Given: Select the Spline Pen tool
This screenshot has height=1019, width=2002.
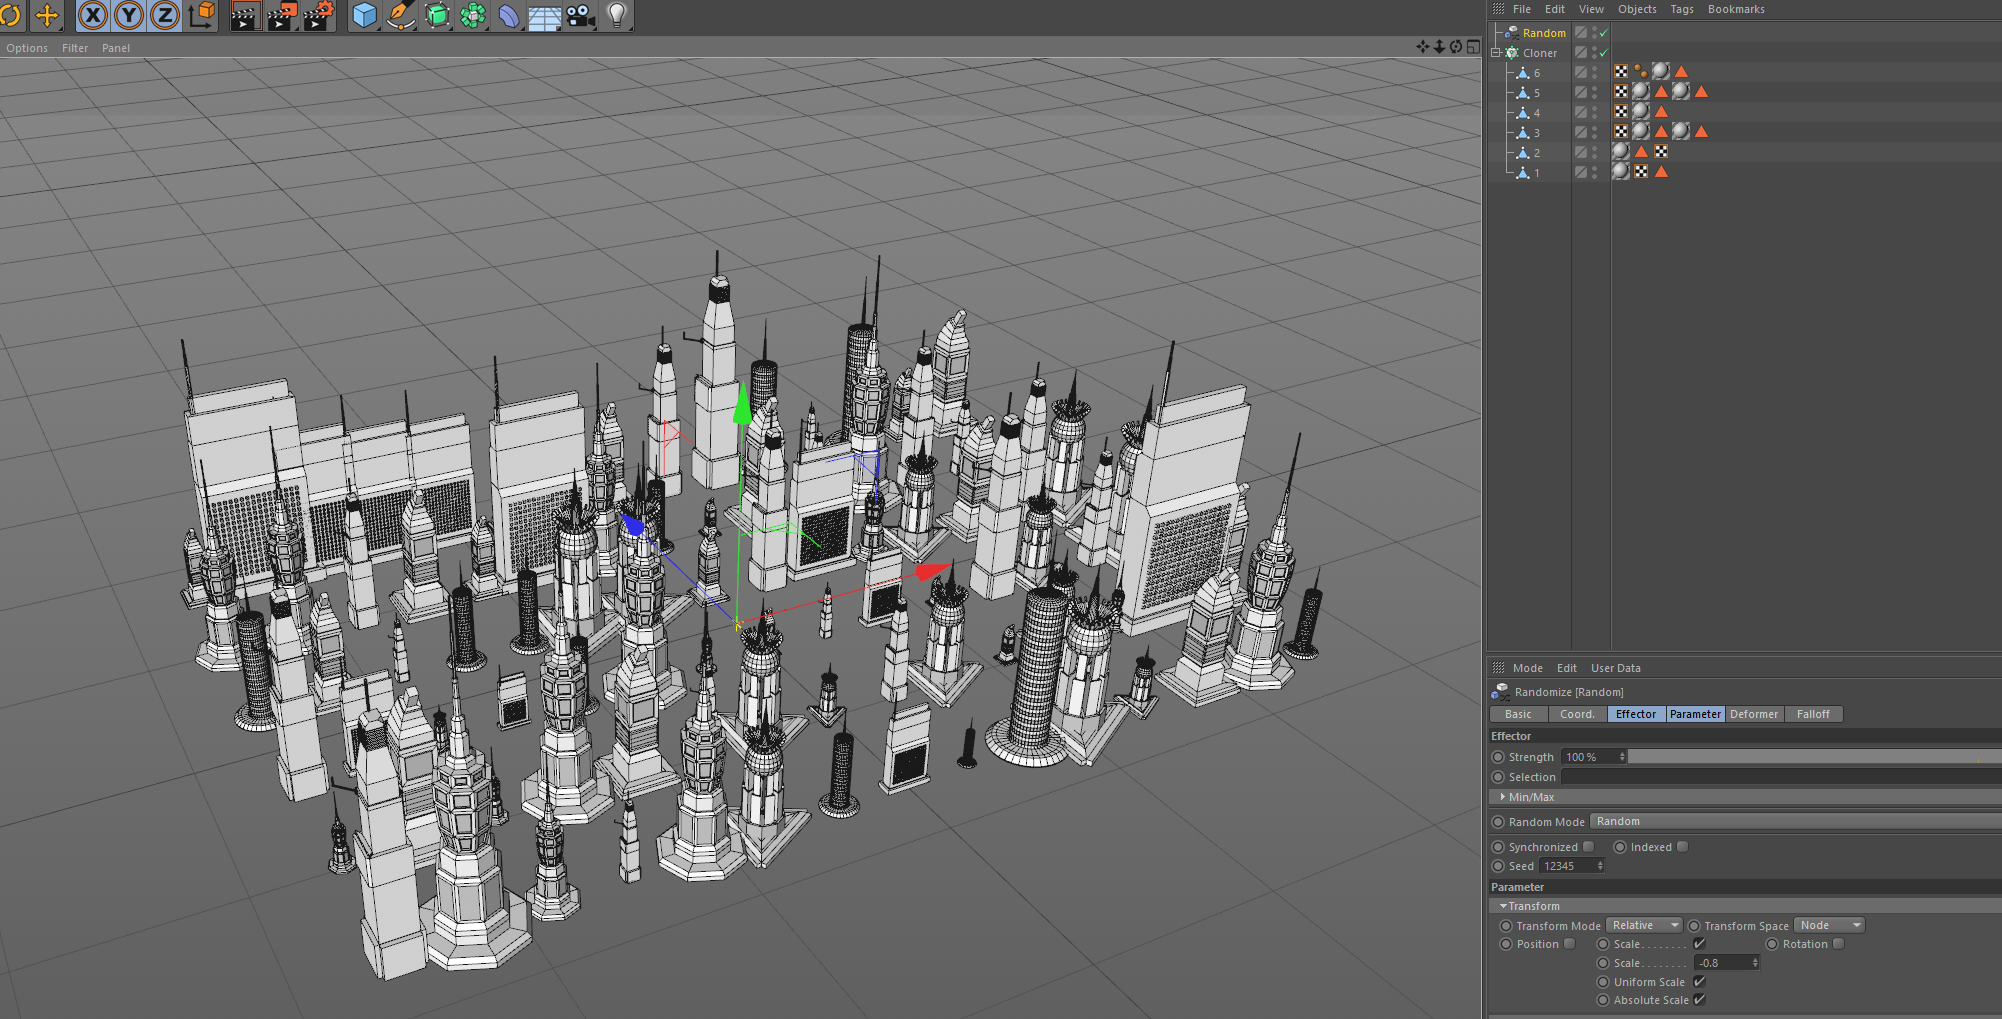Looking at the screenshot, I should pos(401,15).
